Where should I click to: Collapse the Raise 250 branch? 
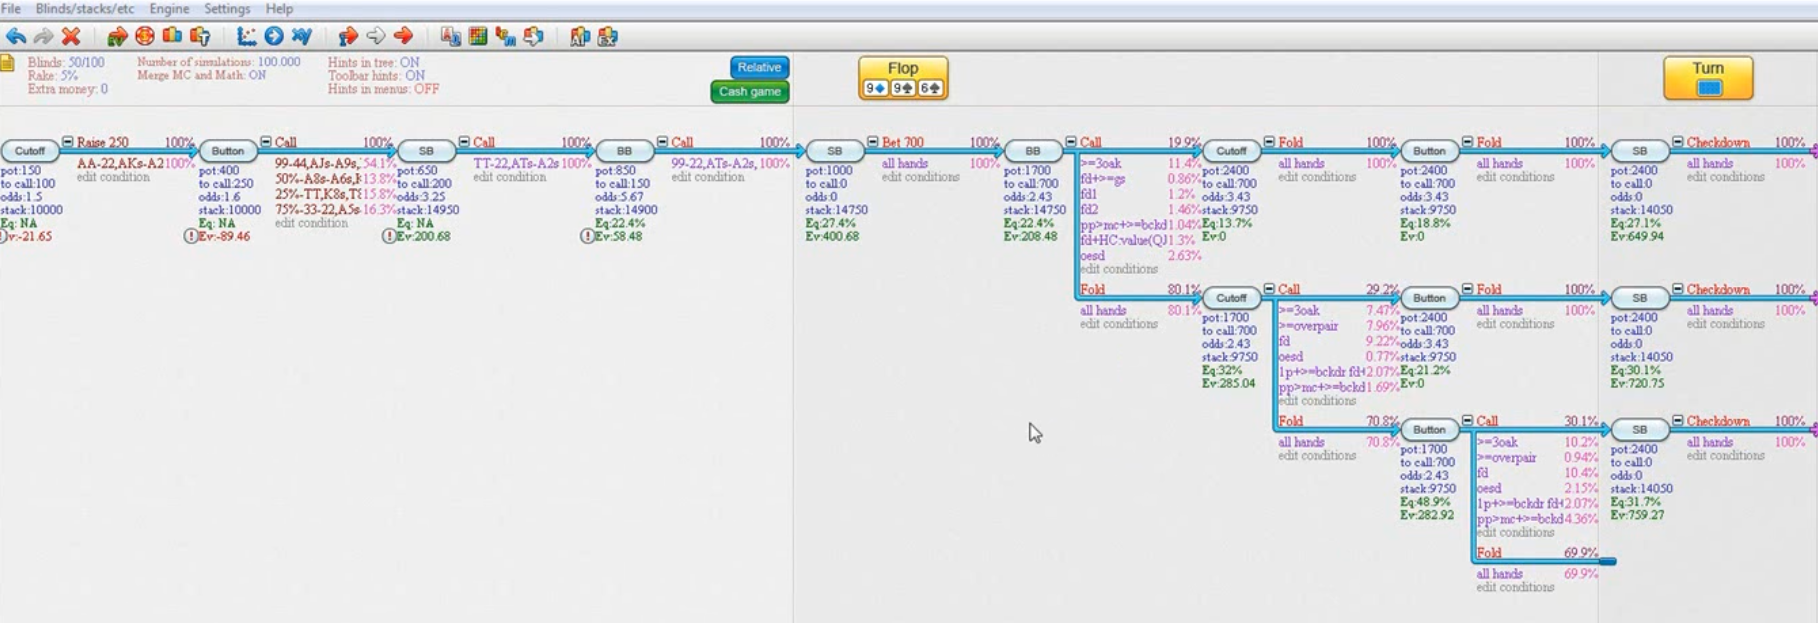(x=68, y=142)
